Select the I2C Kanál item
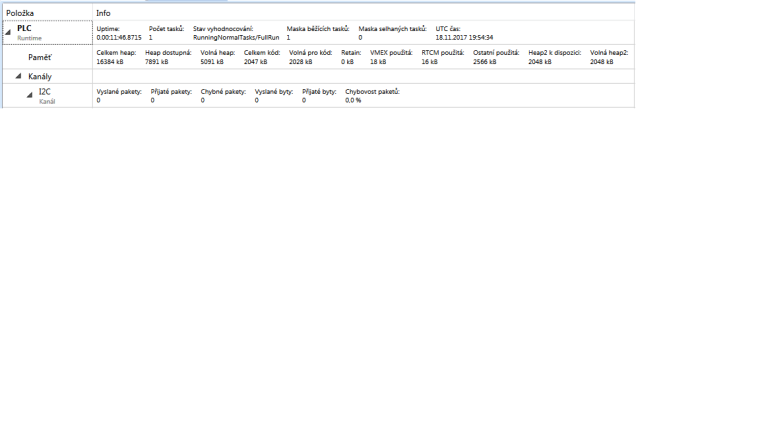This screenshot has height=428, width=760. 45,95
